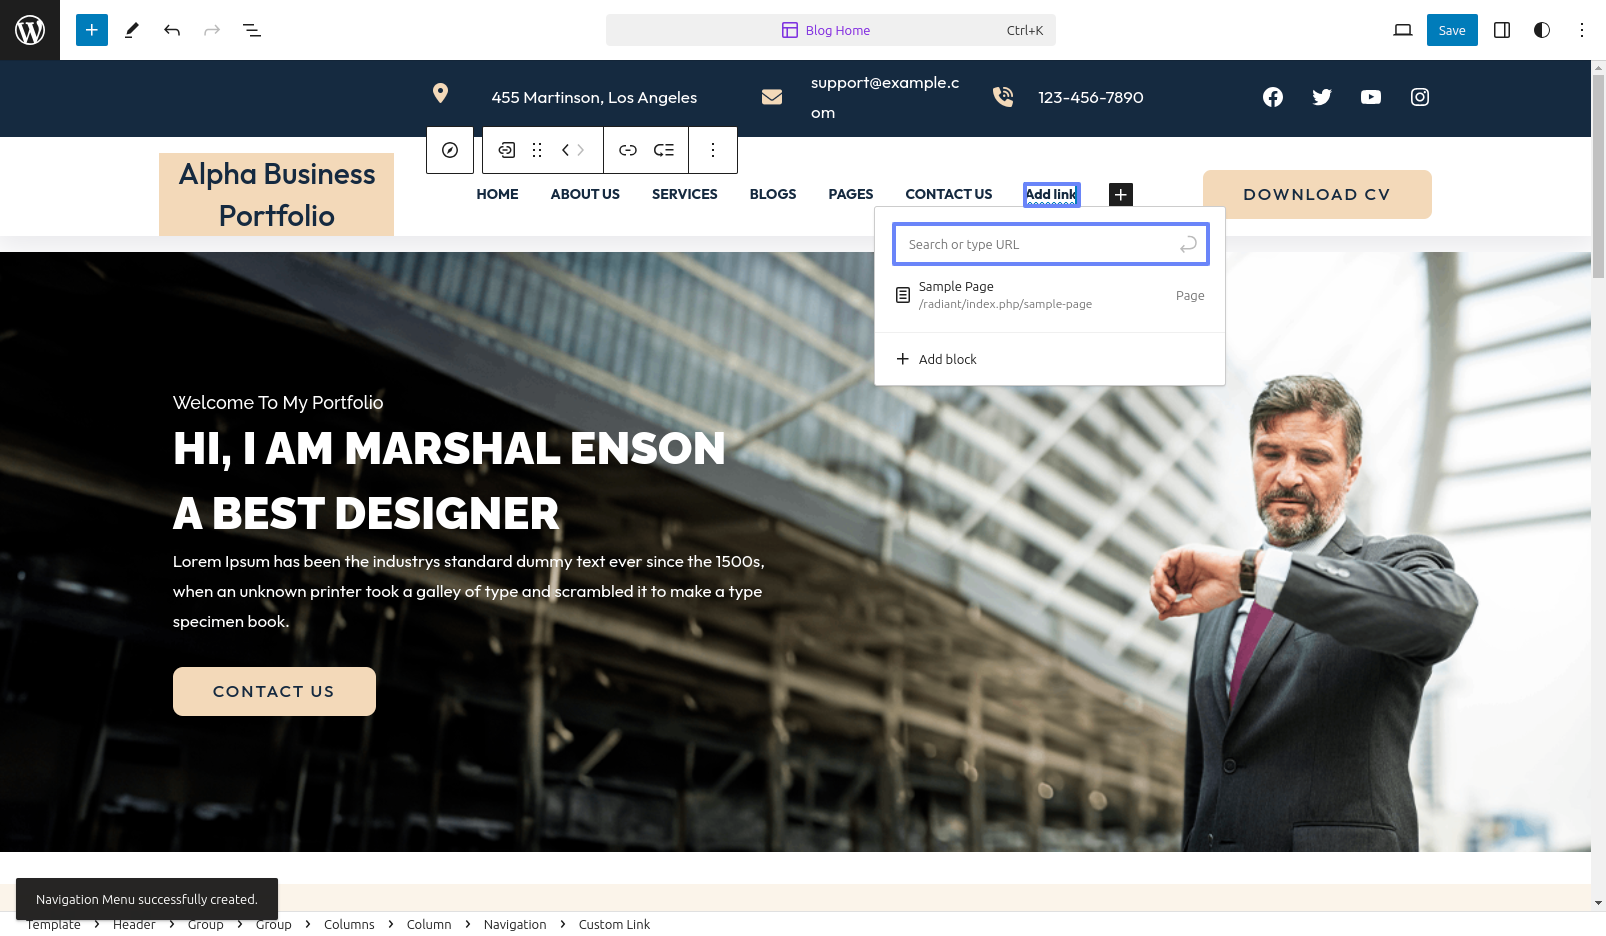The width and height of the screenshot is (1606, 936).
Task: Open the YouTube social icon
Action: click(x=1371, y=97)
